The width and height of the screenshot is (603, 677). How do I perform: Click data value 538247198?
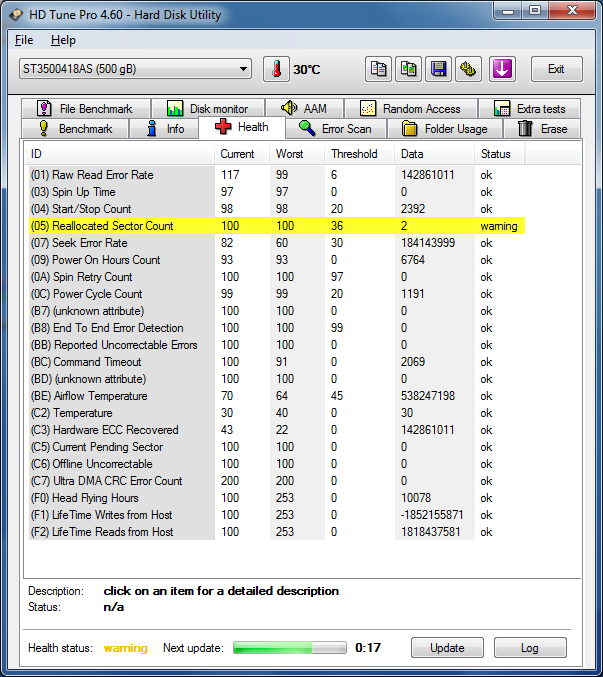tap(428, 396)
